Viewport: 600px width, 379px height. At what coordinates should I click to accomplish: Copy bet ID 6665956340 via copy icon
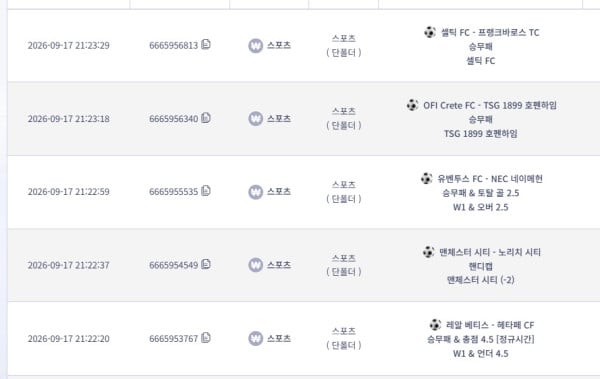pos(206,118)
